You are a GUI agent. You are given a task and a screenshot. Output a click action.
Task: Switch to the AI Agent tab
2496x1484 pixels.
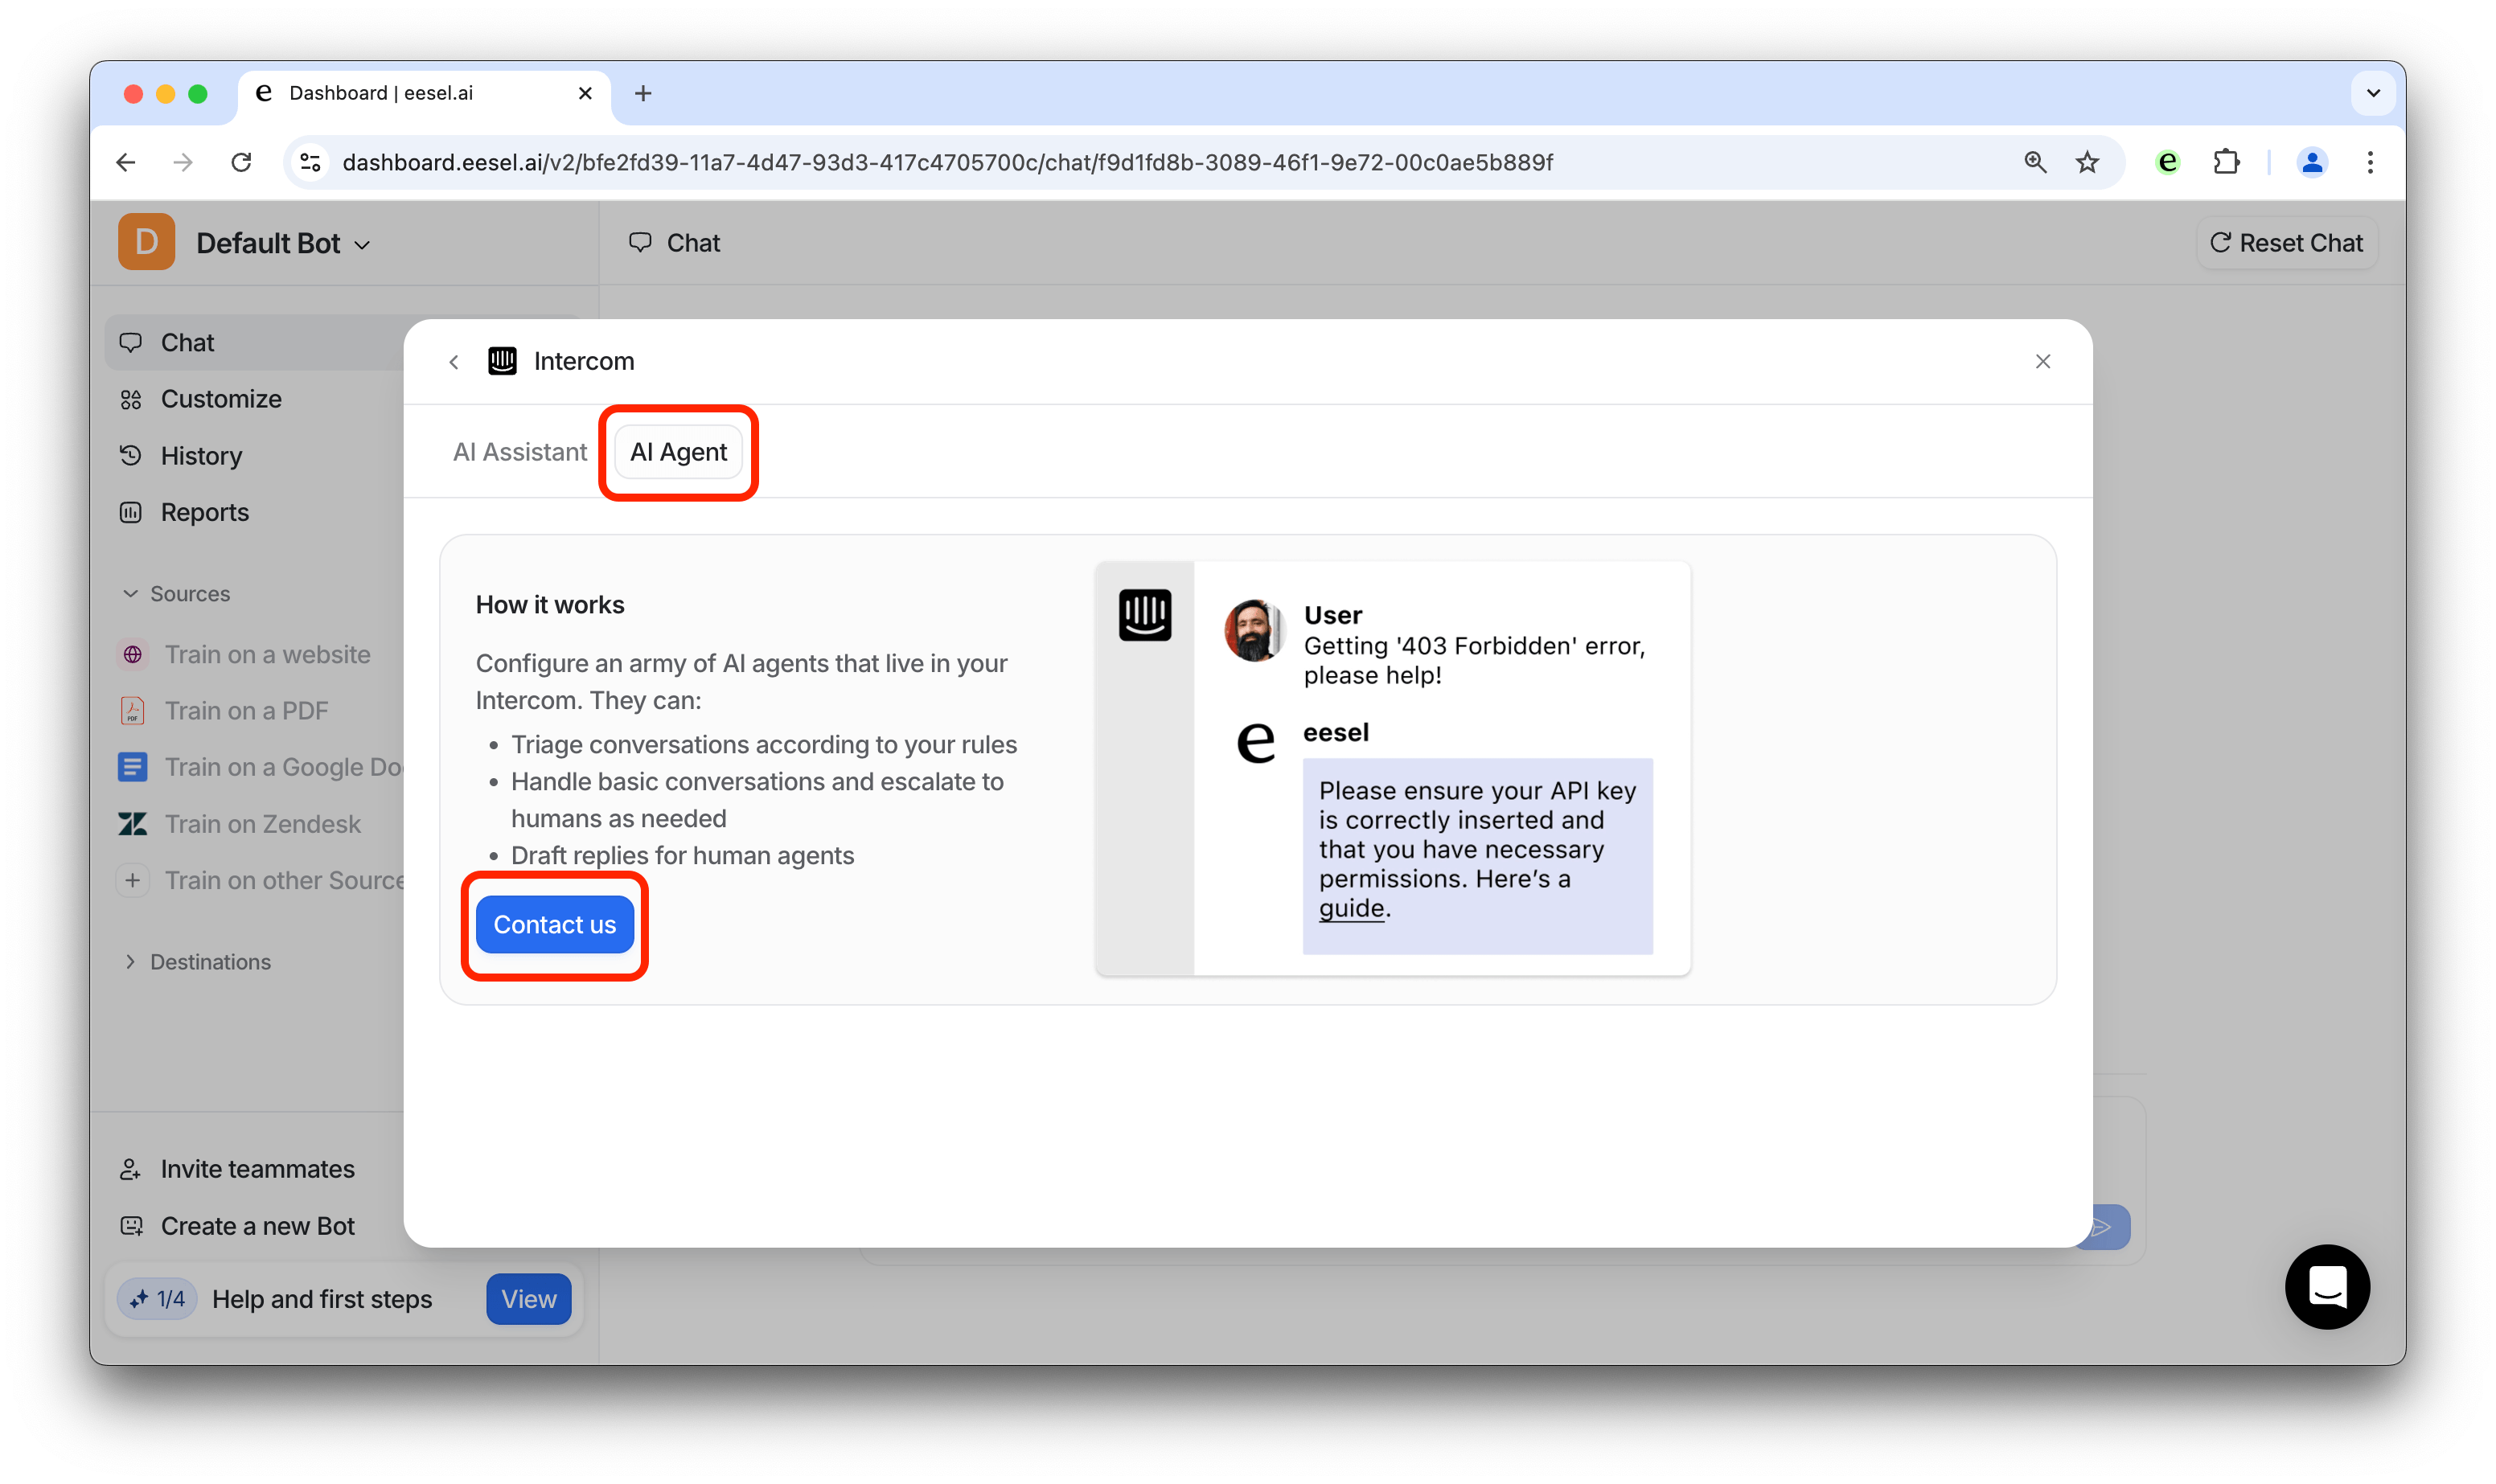pos(678,452)
